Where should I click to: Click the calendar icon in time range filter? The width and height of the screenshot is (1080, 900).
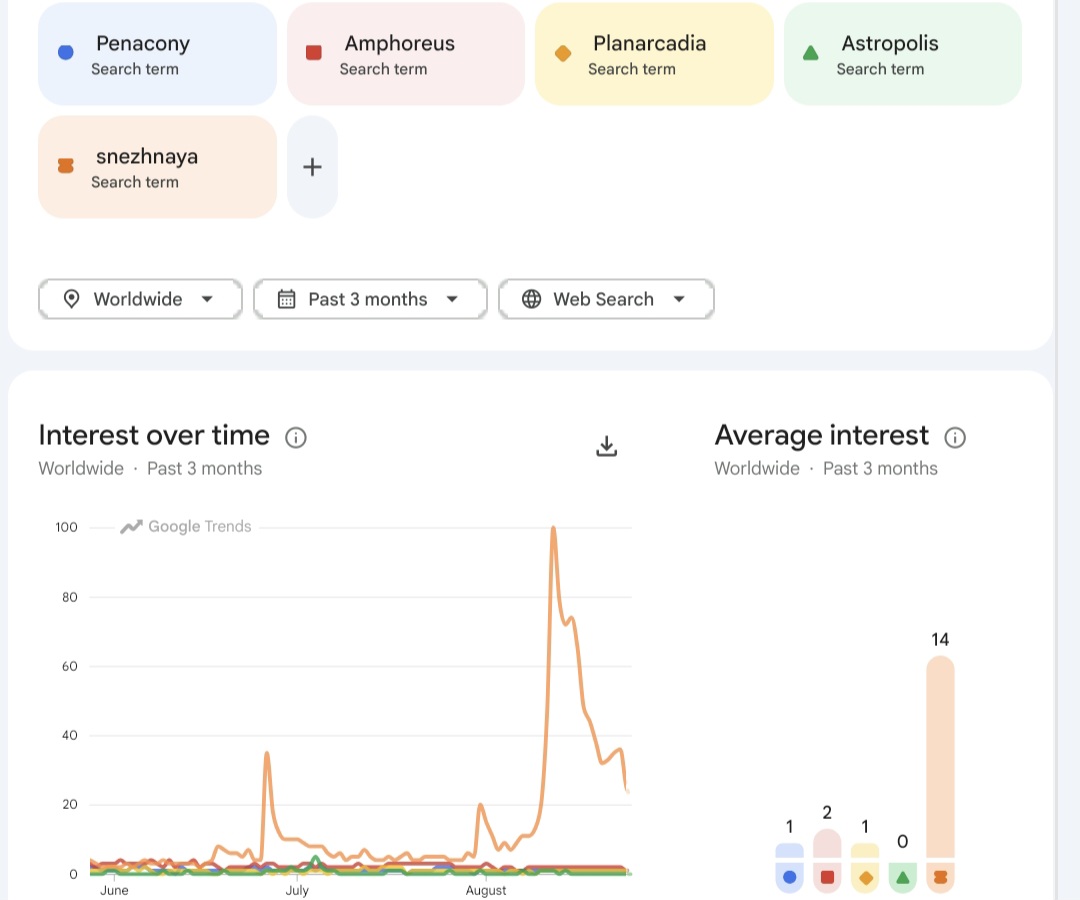click(287, 299)
